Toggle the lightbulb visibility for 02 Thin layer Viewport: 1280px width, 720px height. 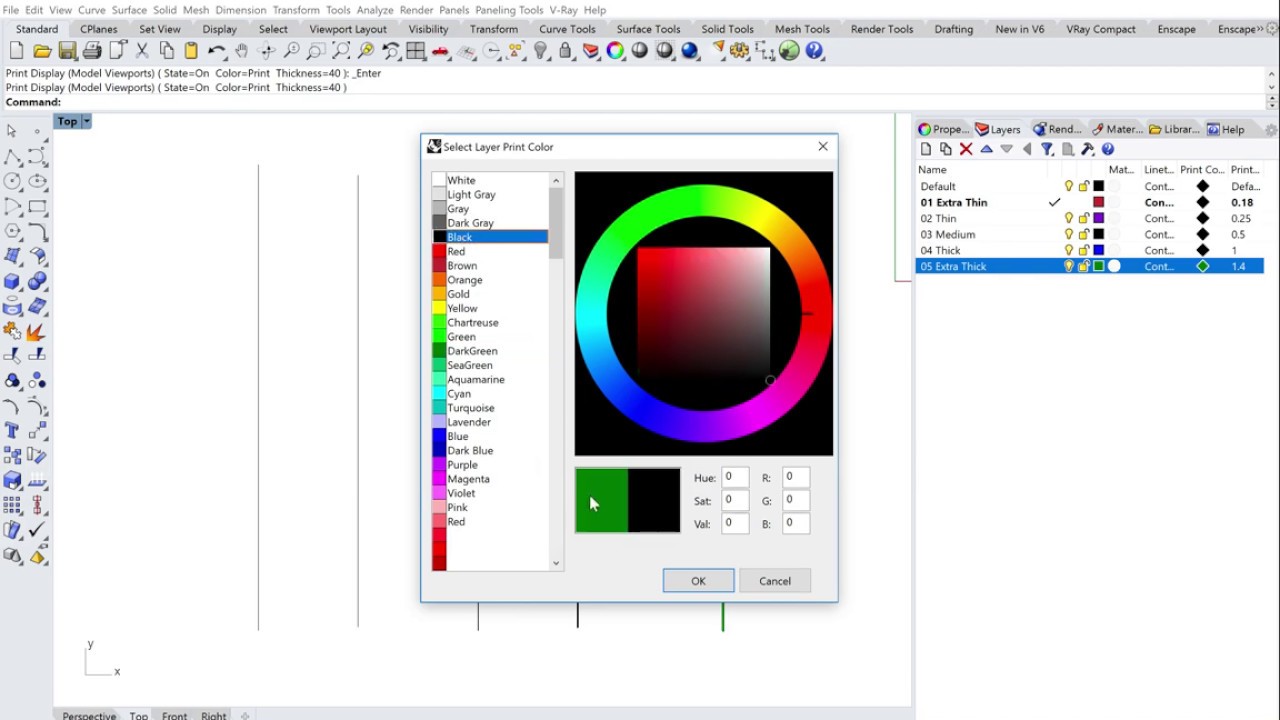point(1069,218)
